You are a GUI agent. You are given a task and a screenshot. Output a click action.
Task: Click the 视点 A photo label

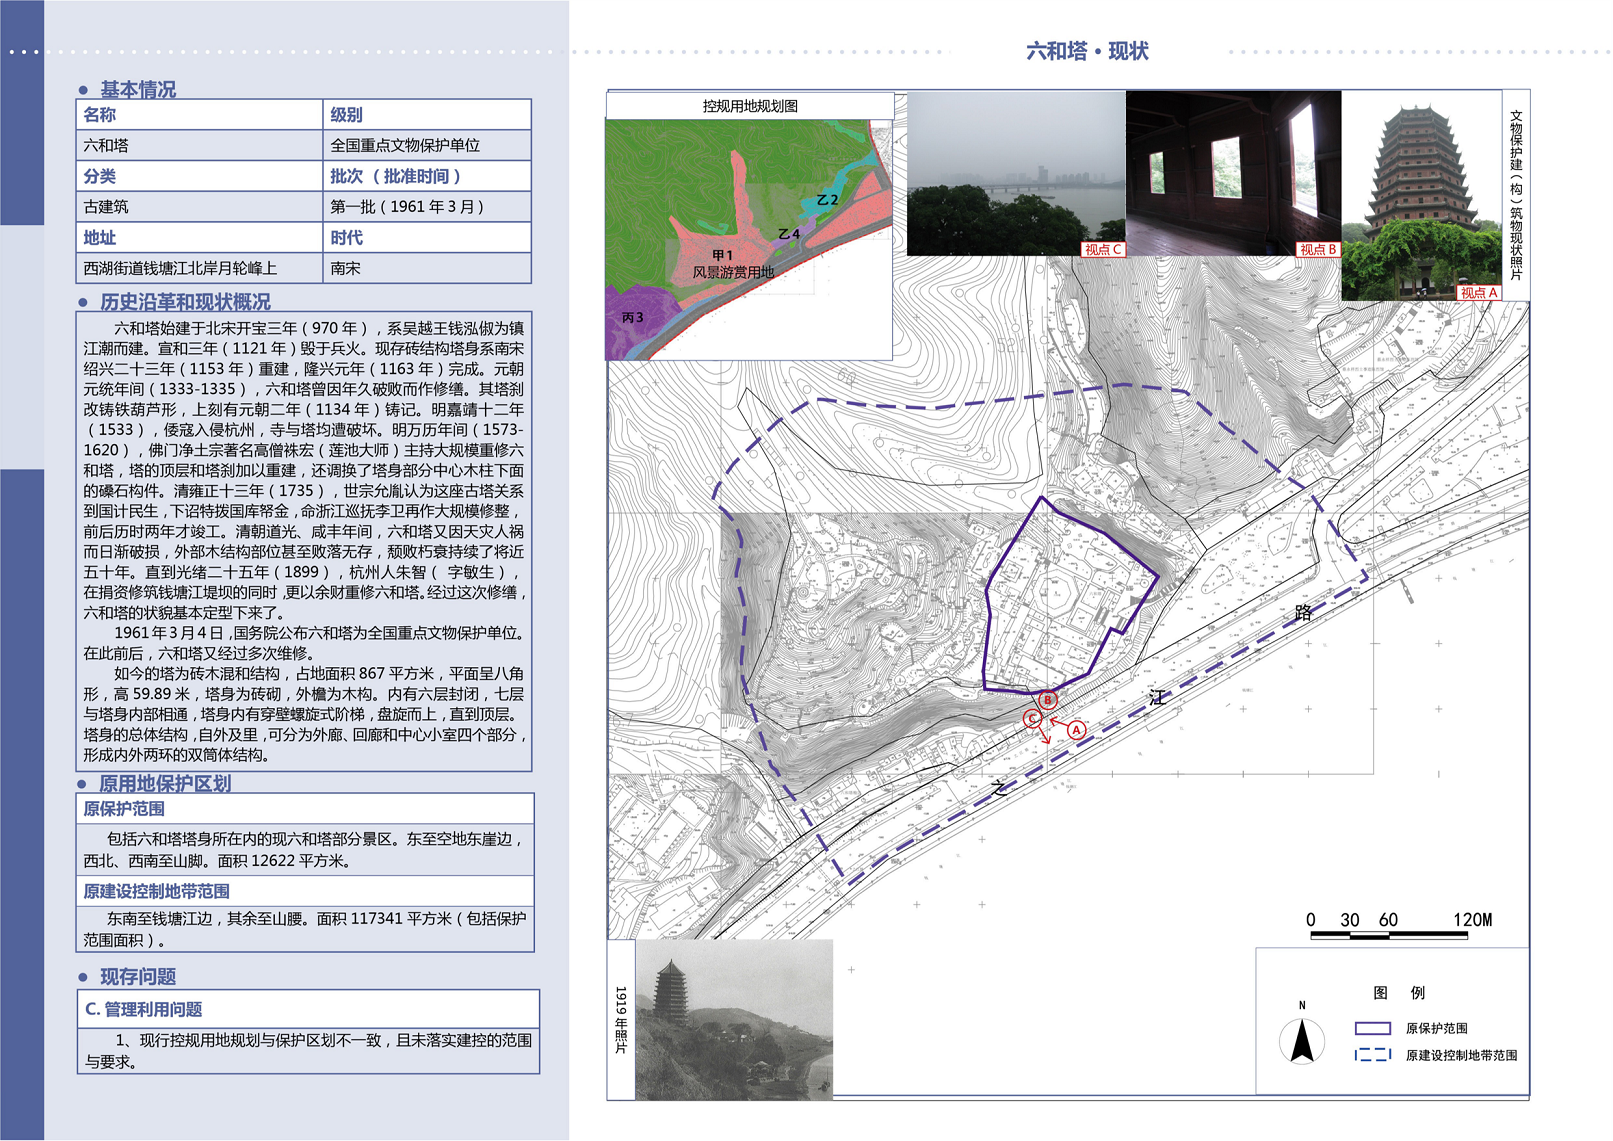[x=1479, y=293]
